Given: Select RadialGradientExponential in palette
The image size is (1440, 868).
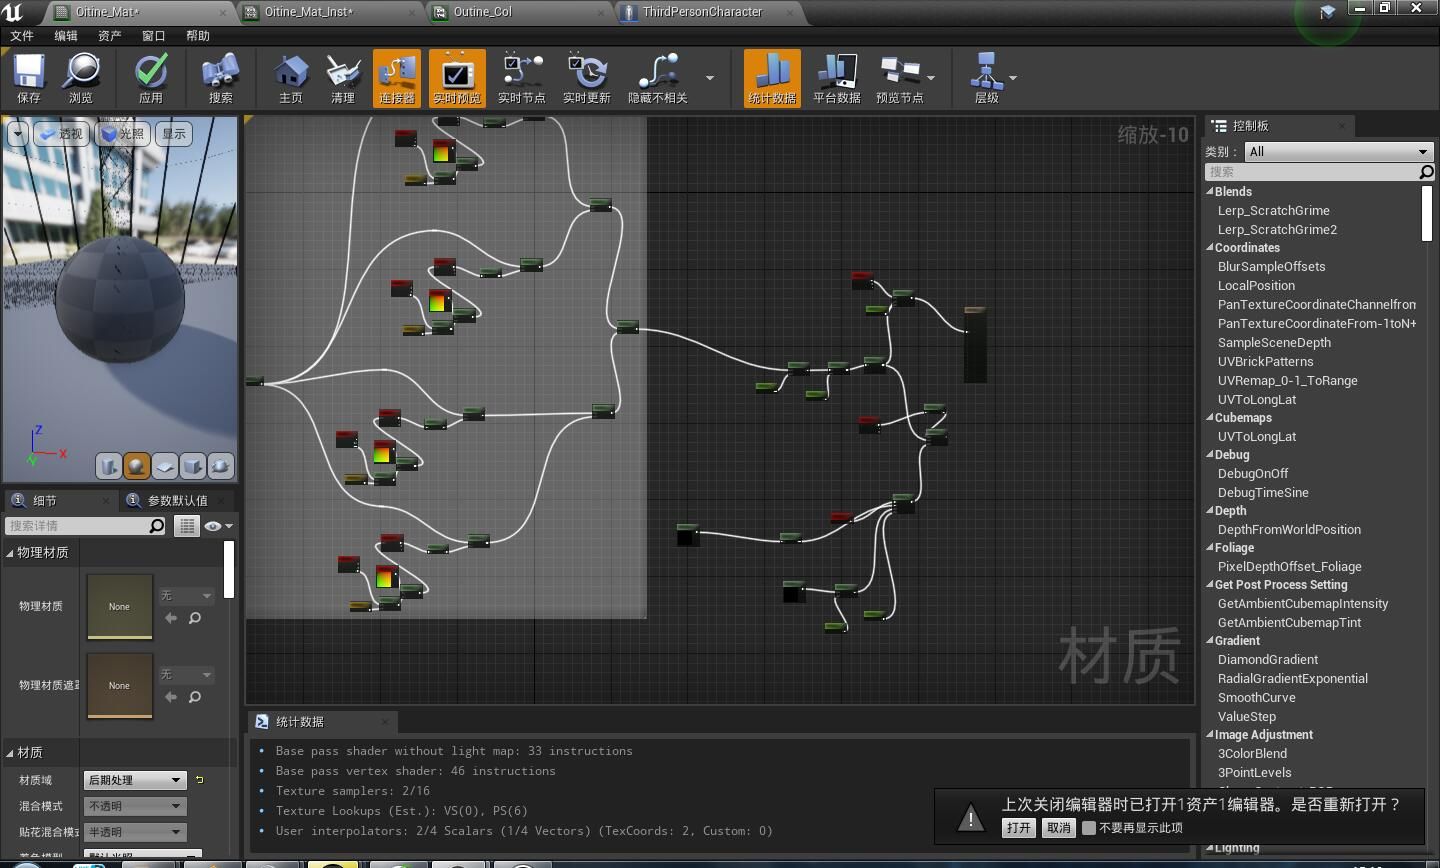Looking at the screenshot, I should [1292, 679].
